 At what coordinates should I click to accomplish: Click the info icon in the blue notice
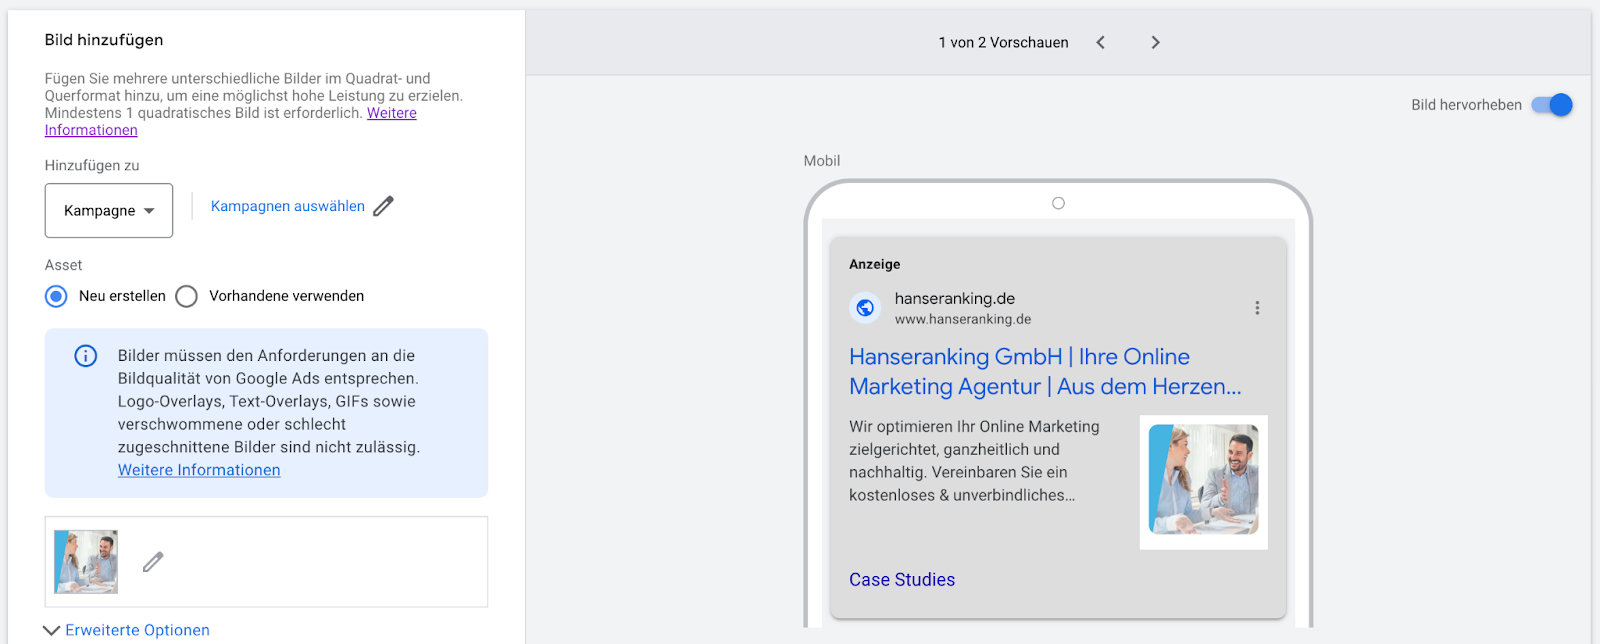(x=86, y=356)
